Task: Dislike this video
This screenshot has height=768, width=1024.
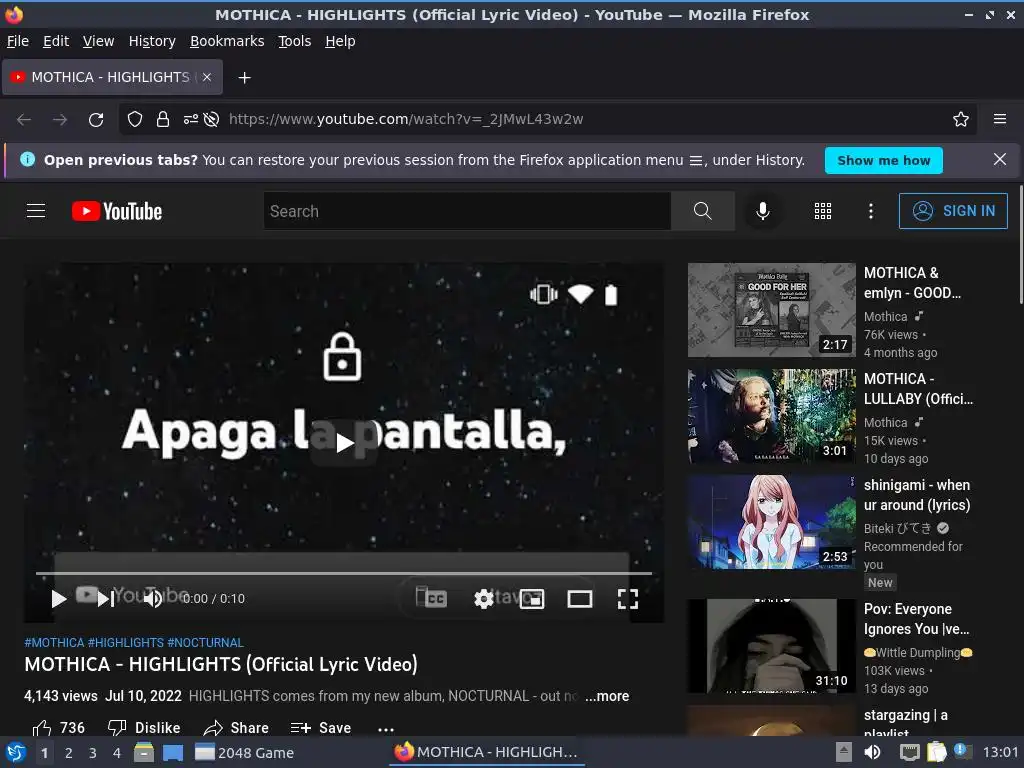Action: pyautogui.click(x=144, y=728)
